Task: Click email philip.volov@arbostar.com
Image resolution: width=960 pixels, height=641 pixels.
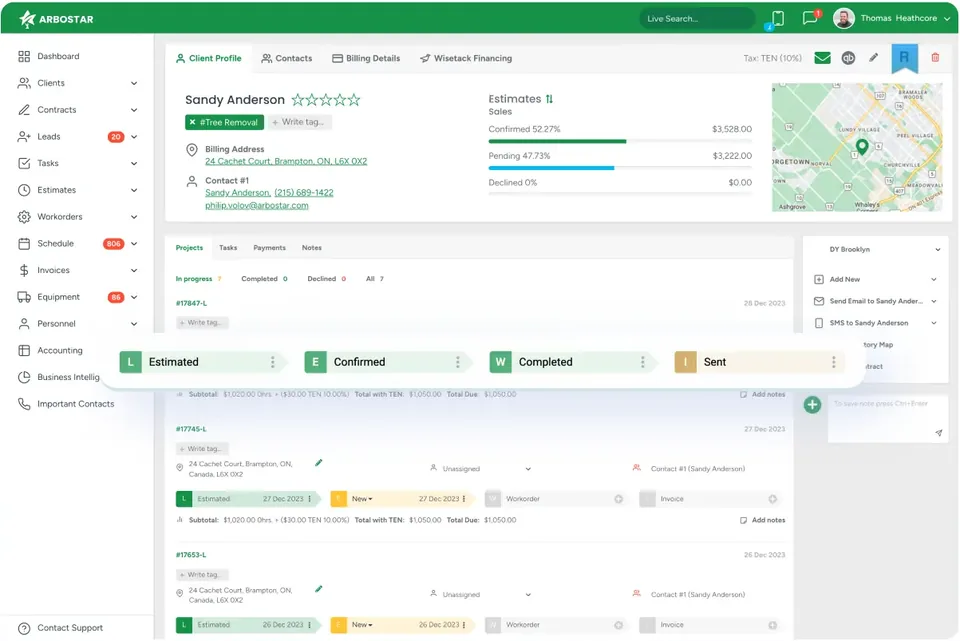Action: (x=257, y=206)
